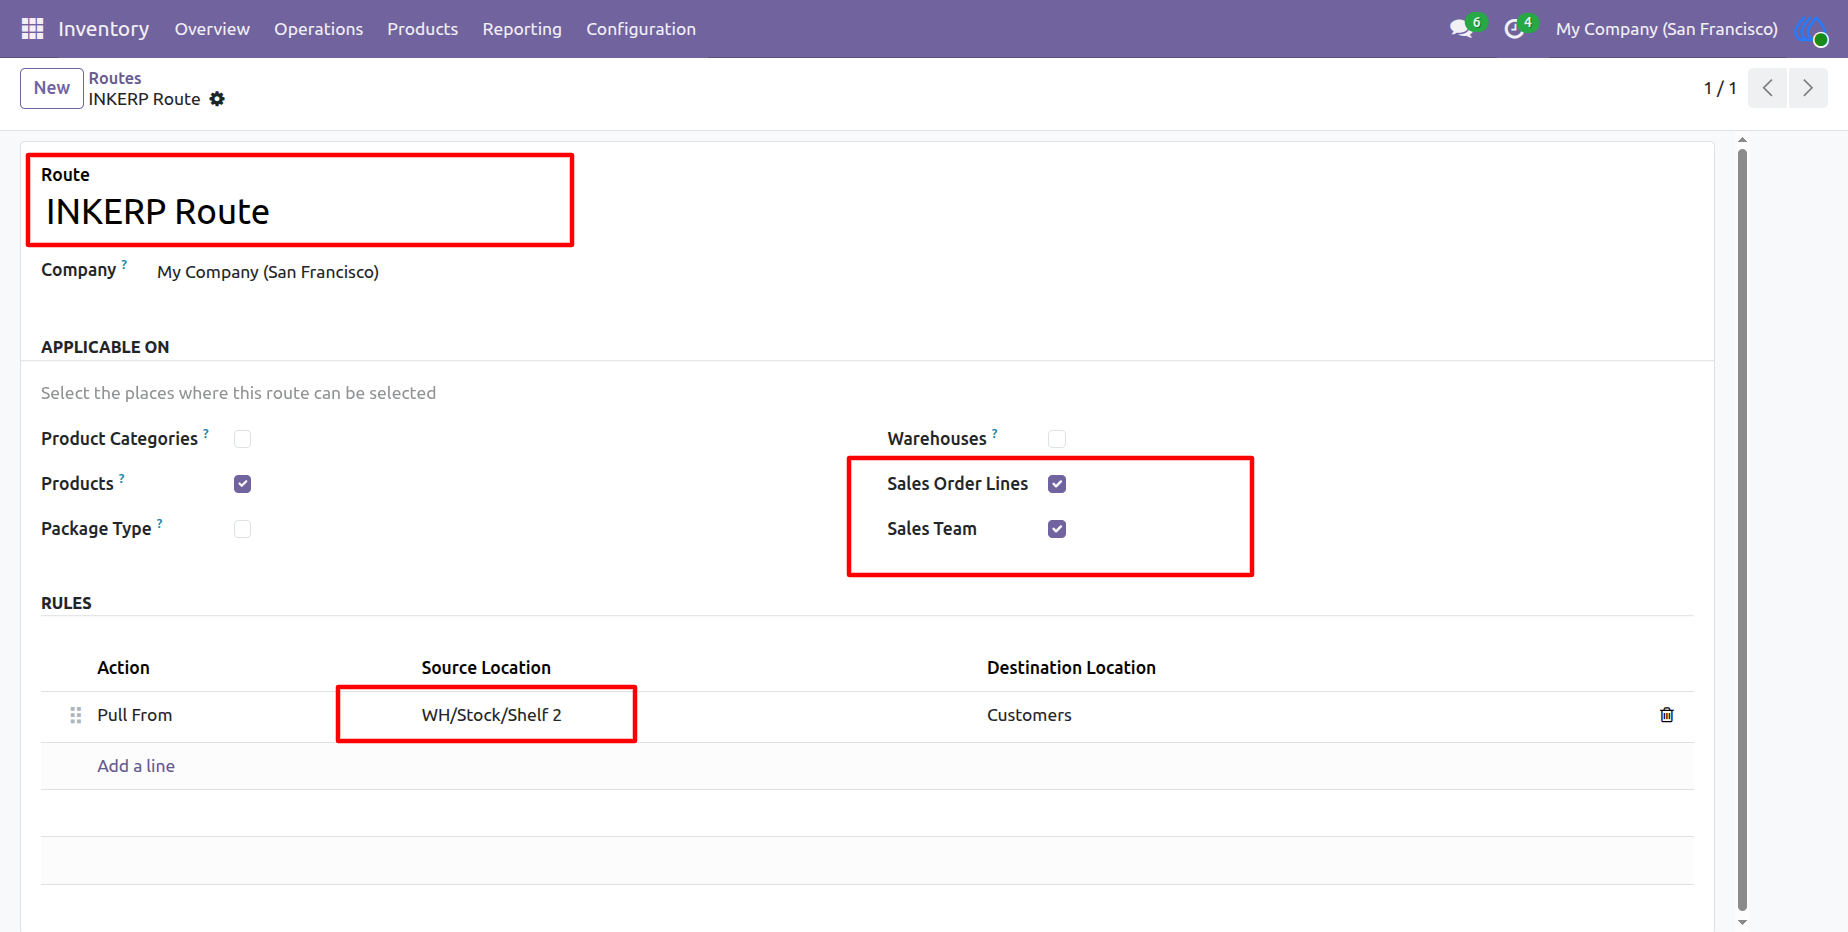The image size is (1848, 932).
Task: Click the New button
Action: [52, 88]
